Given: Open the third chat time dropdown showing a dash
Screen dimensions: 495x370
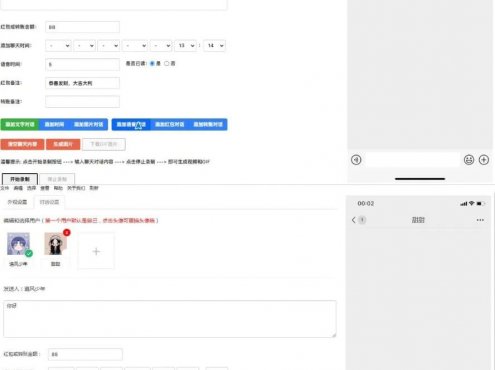Looking at the screenshot, I should click(109, 46).
